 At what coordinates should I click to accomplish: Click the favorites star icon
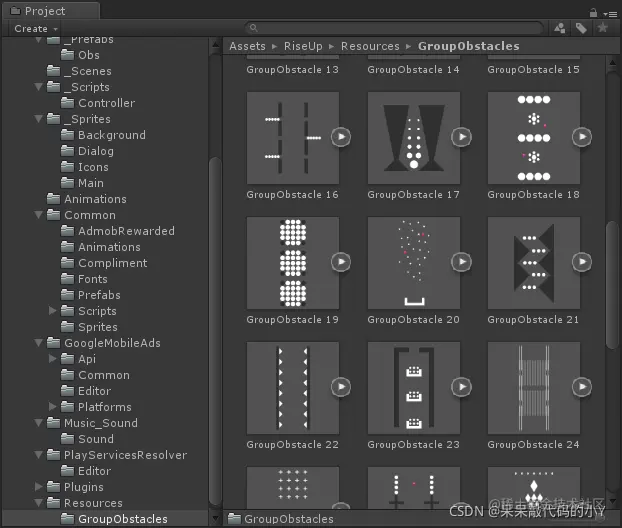pos(603,28)
